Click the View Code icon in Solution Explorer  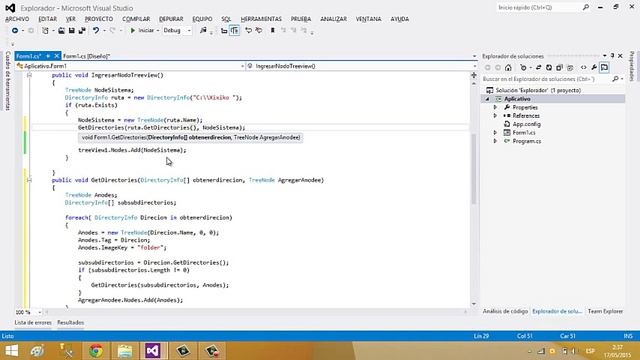click(x=584, y=68)
